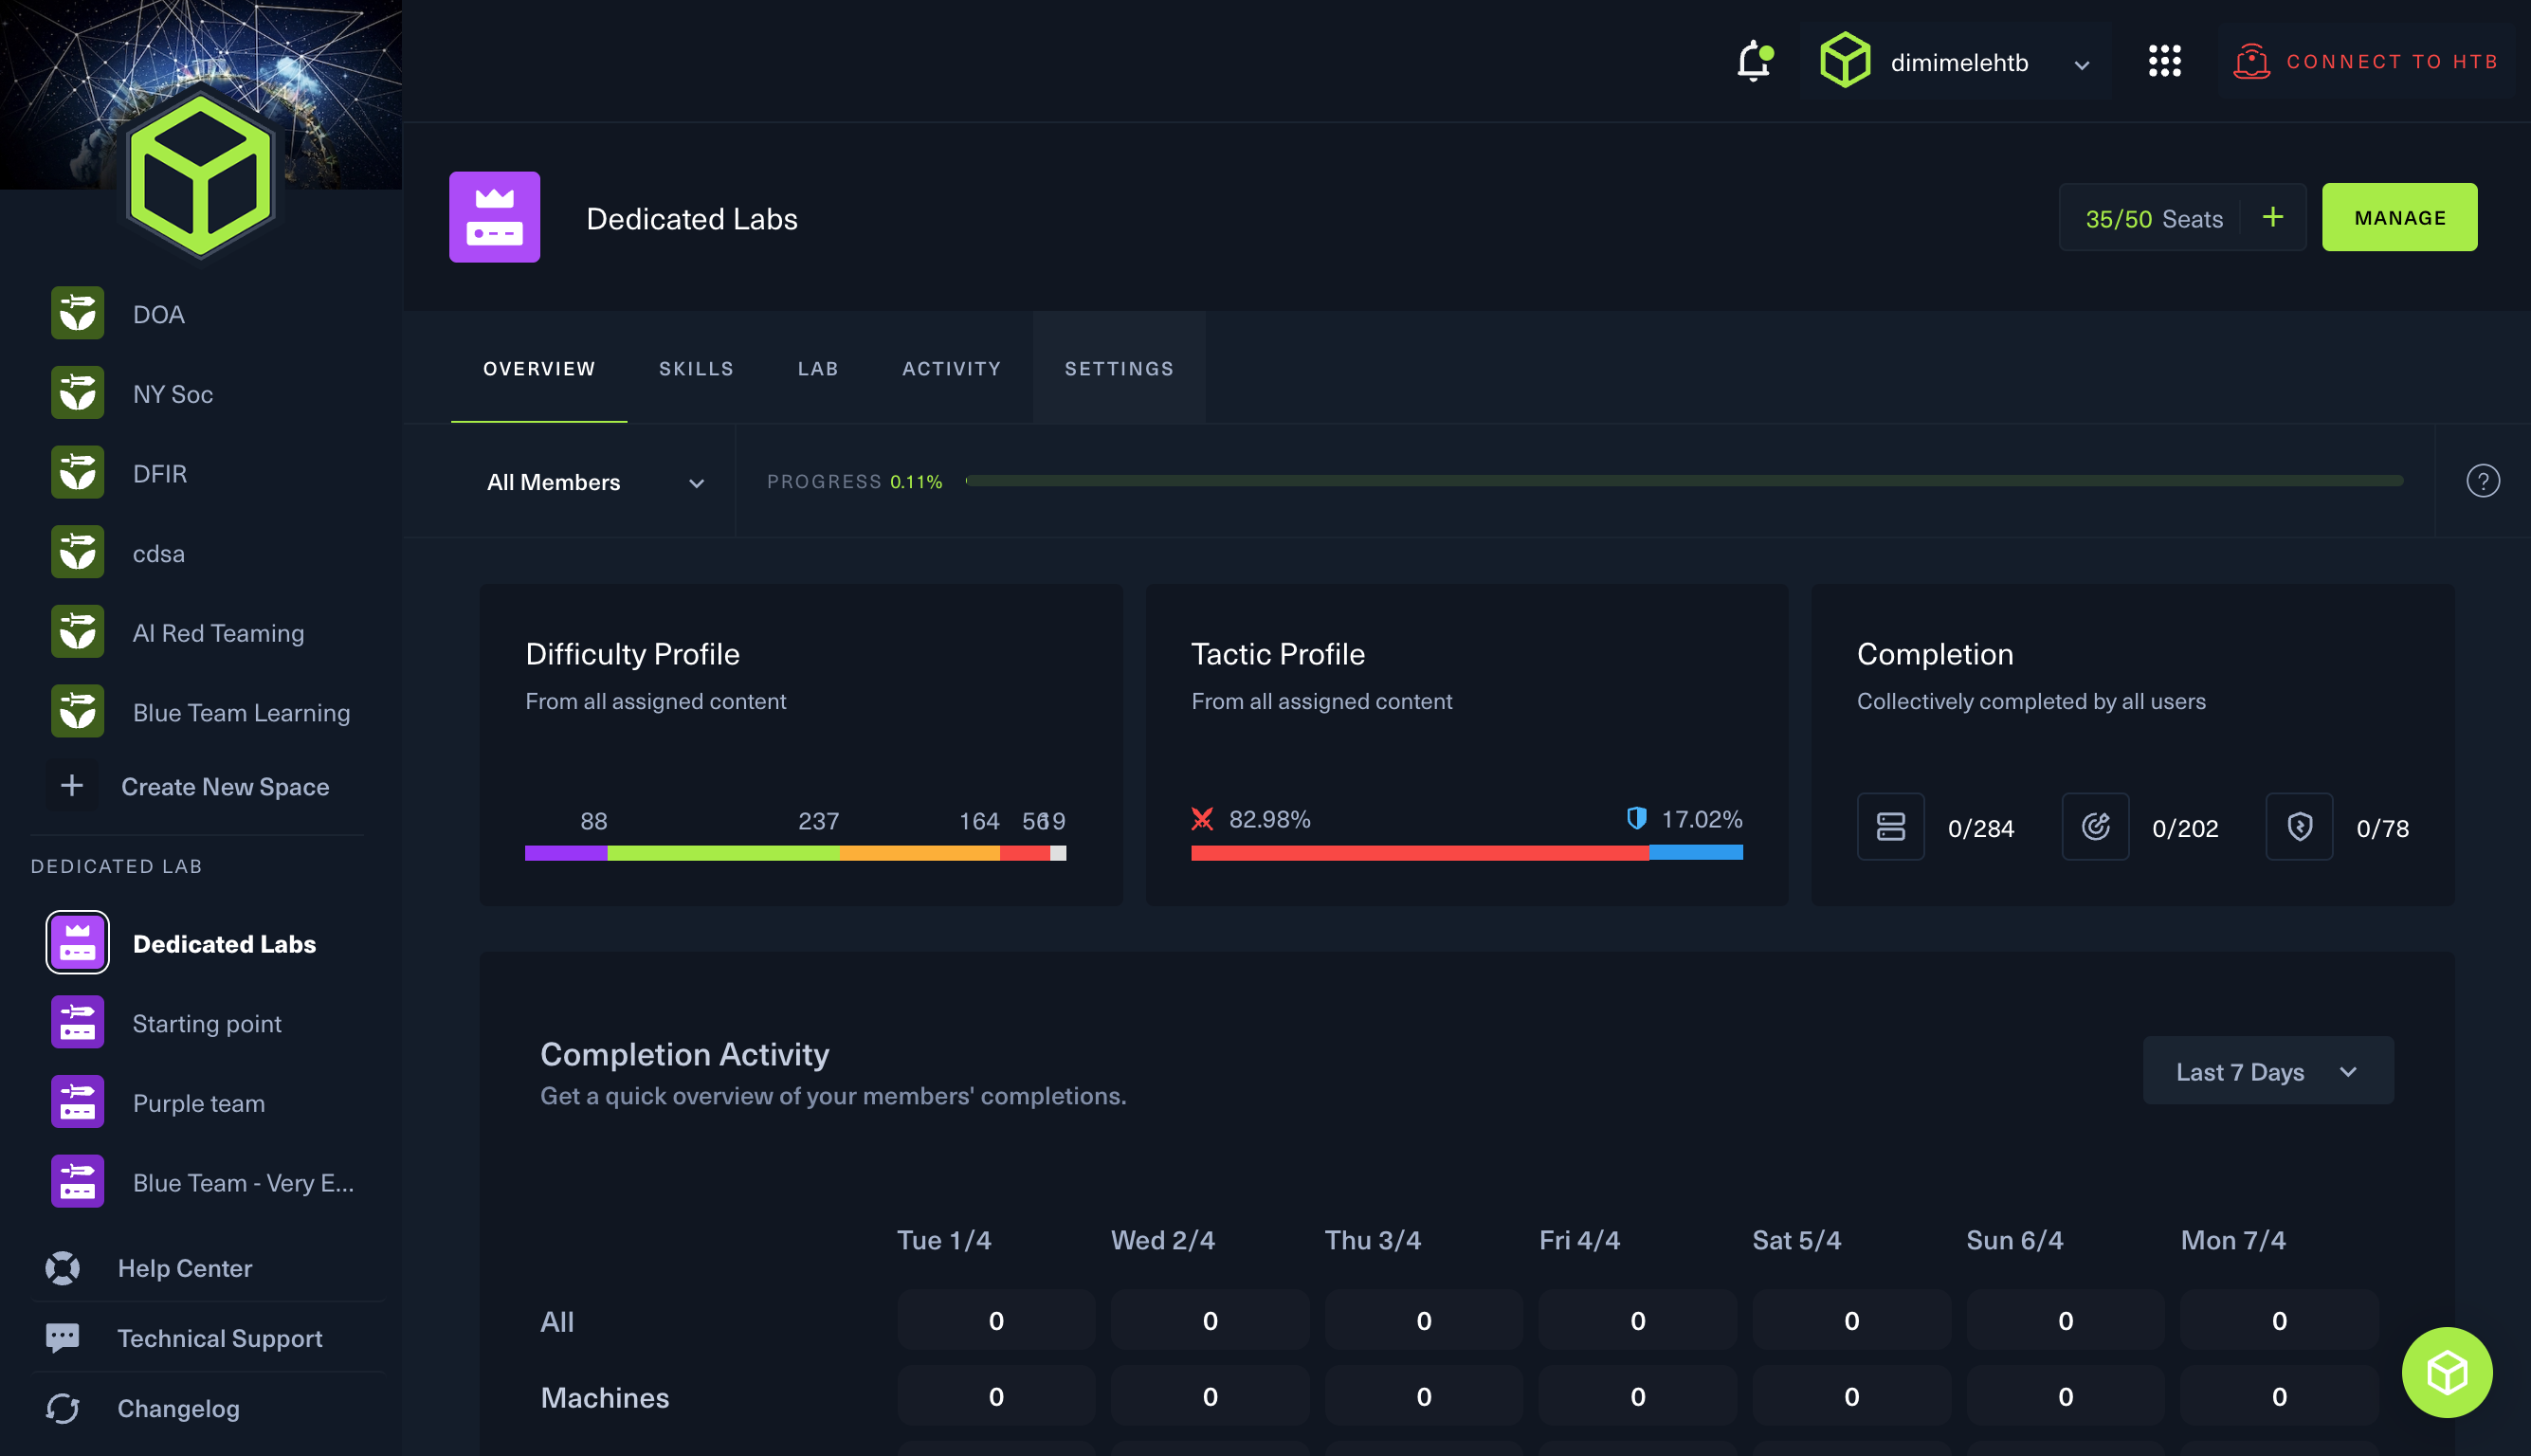Click the machines icon beside 0/284
Image resolution: width=2531 pixels, height=1456 pixels.
coord(1890,827)
